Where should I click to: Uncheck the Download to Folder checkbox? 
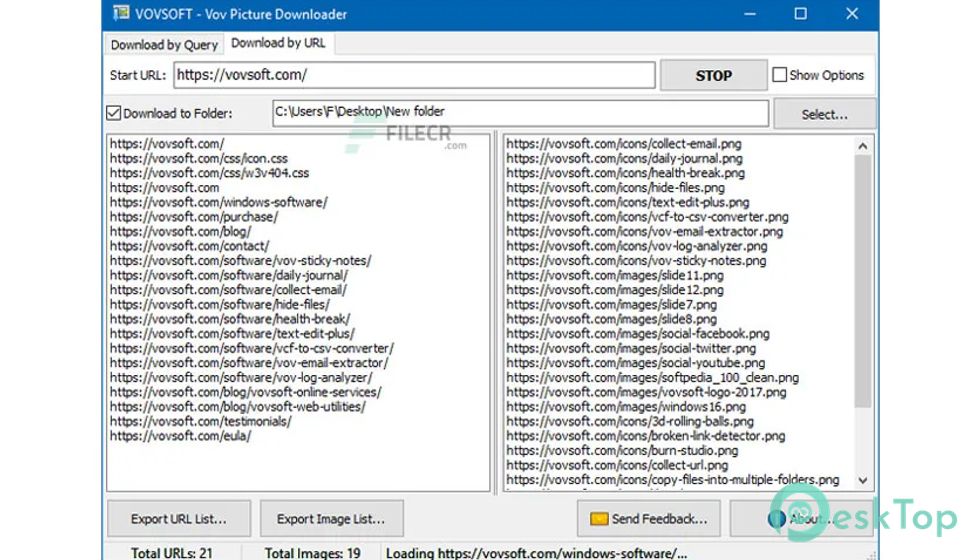point(113,113)
